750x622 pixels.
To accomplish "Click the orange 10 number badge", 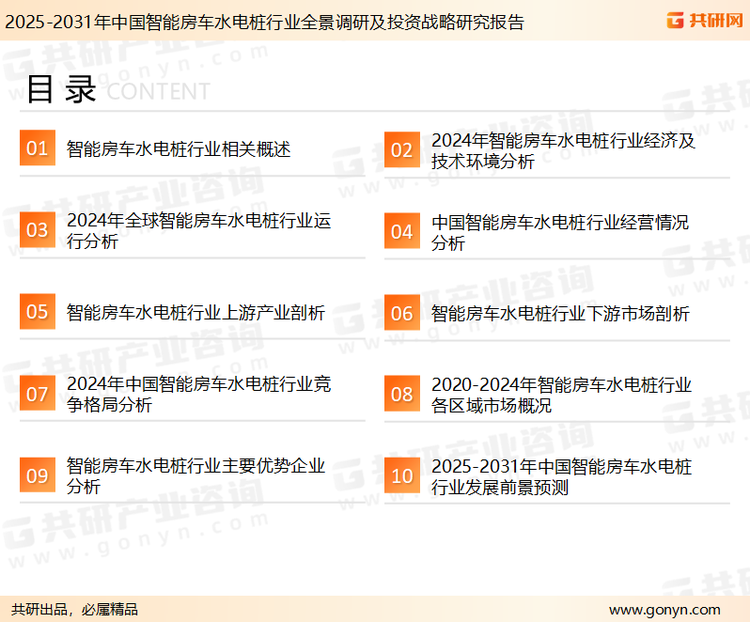I will point(402,476).
